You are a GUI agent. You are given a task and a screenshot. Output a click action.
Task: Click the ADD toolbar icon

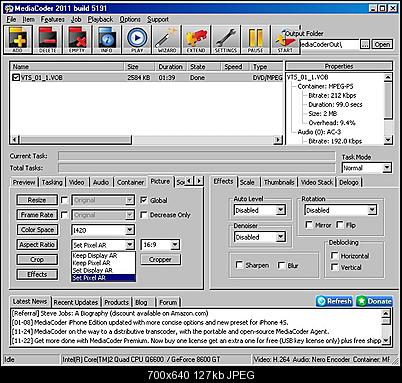pos(18,40)
